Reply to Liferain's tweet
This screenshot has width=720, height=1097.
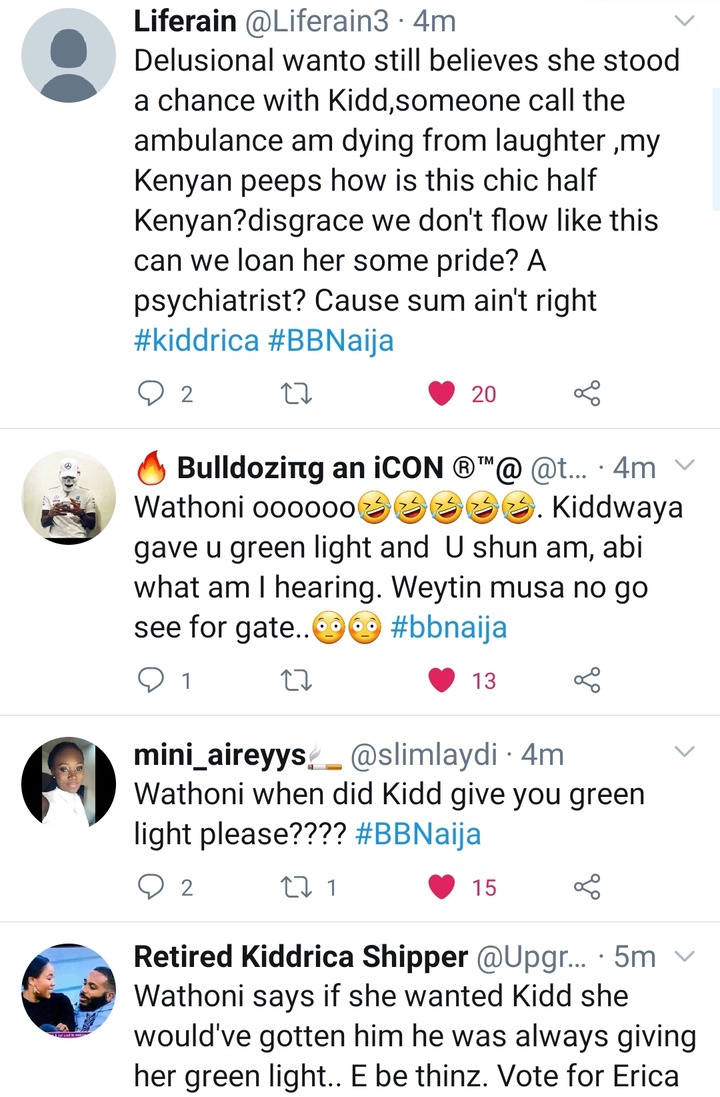[x=150, y=393]
